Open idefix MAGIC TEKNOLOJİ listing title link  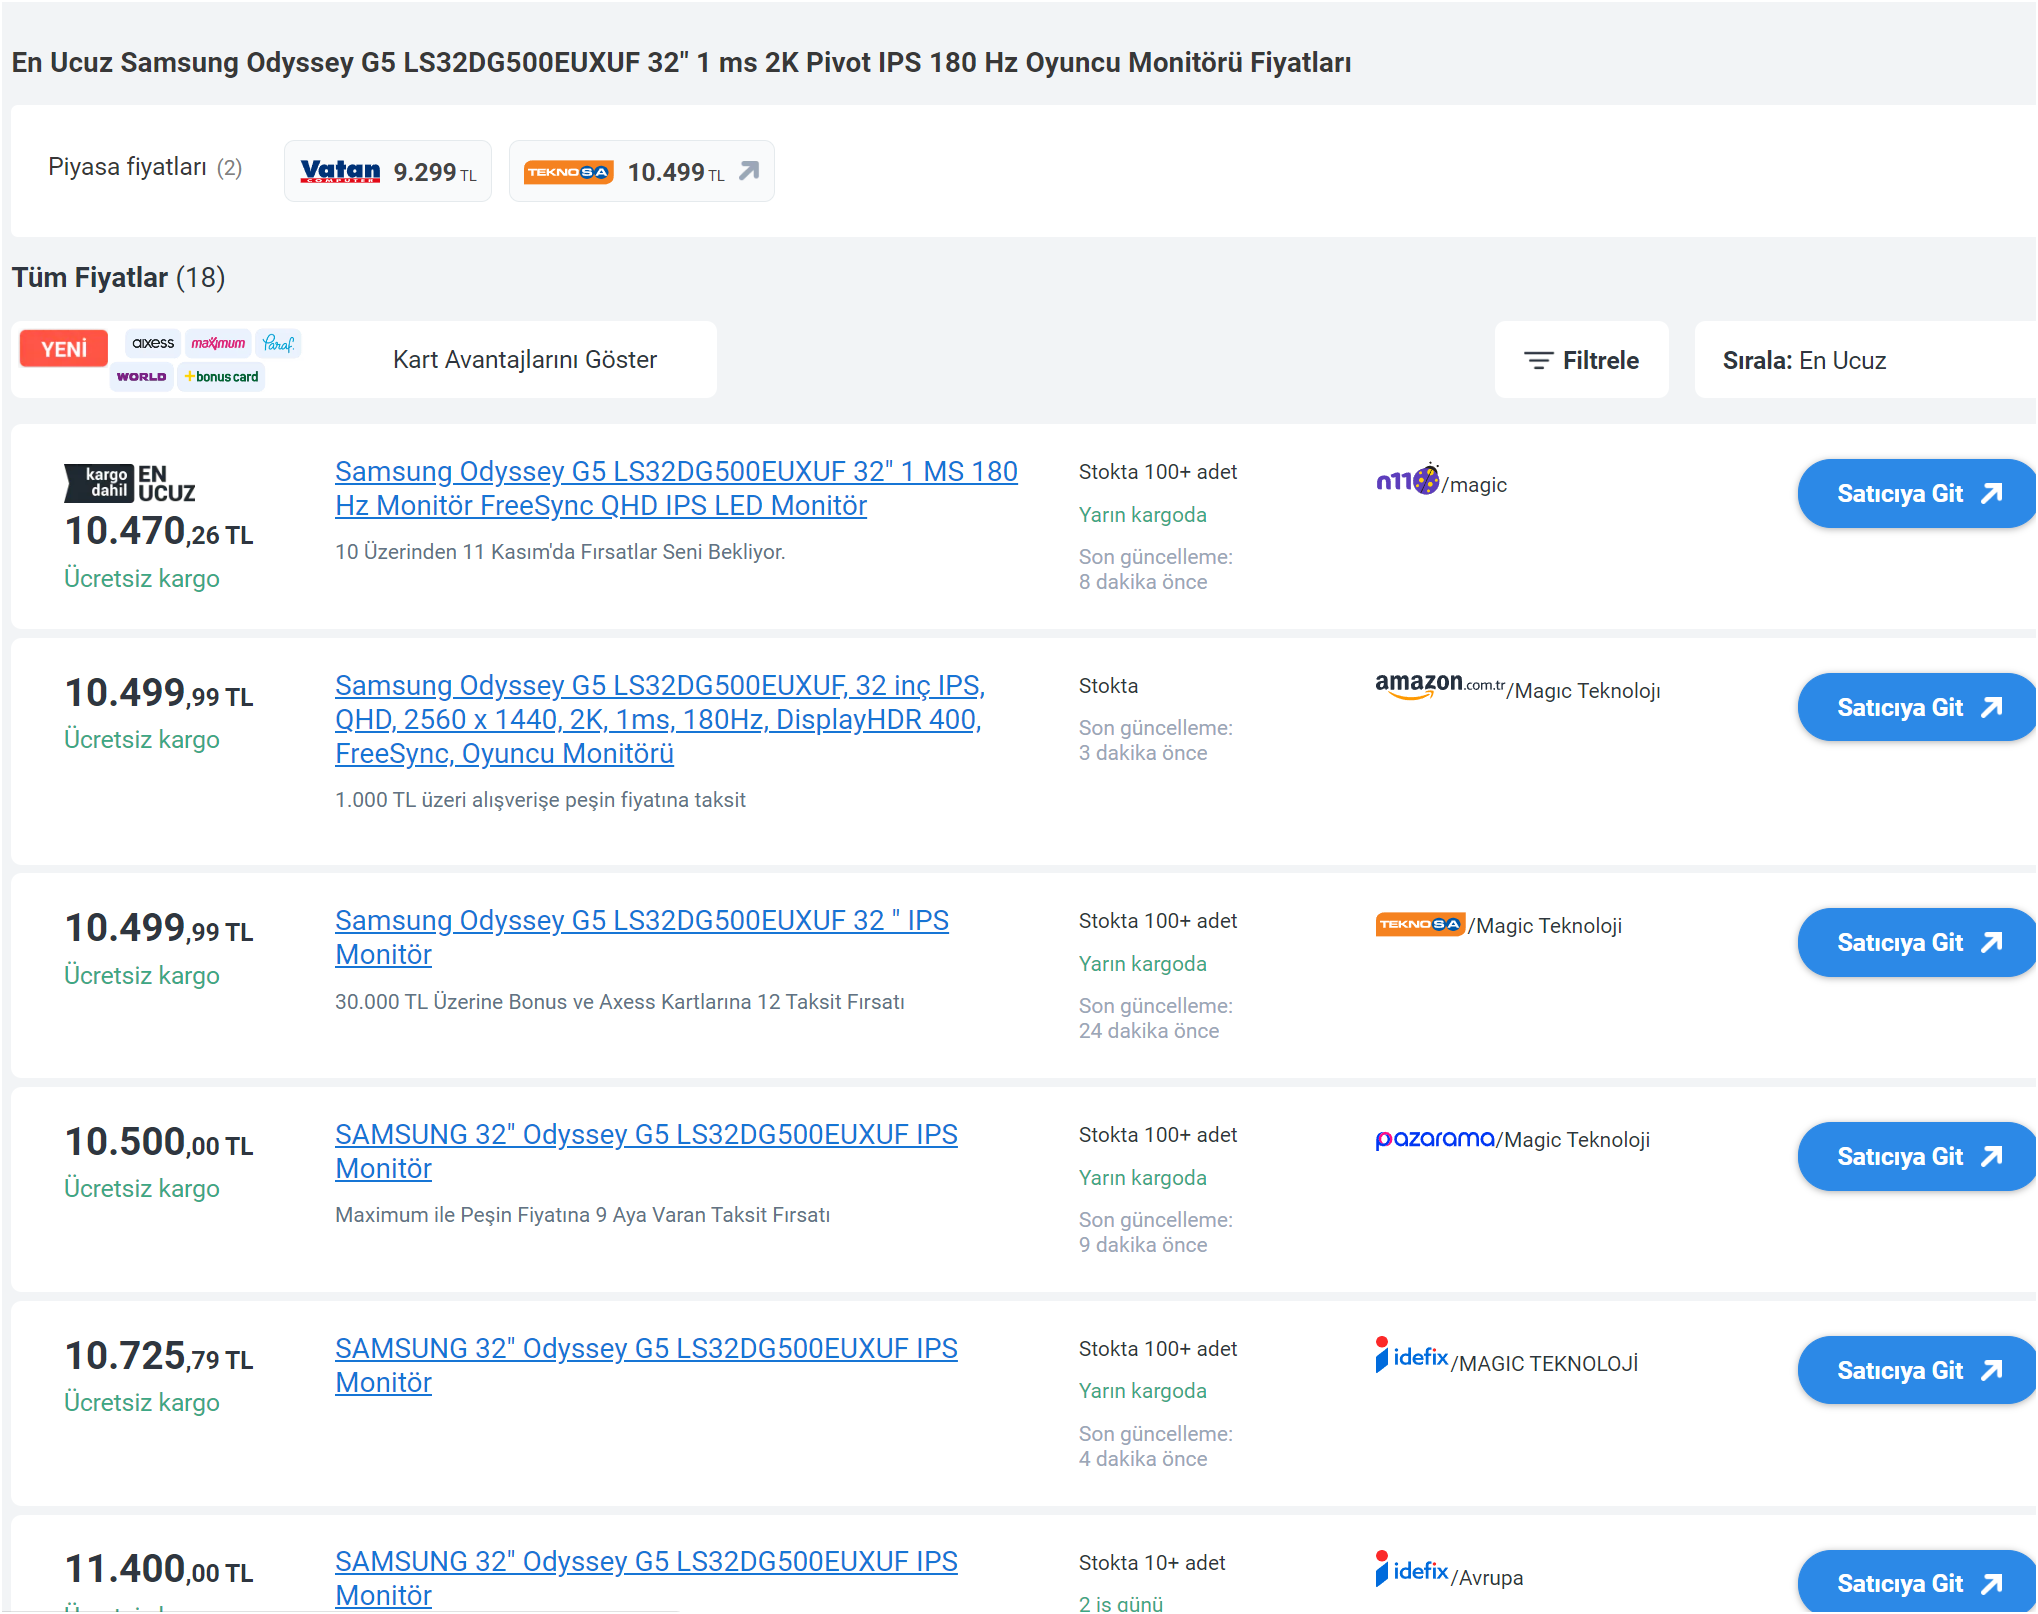pos(646,1365)
